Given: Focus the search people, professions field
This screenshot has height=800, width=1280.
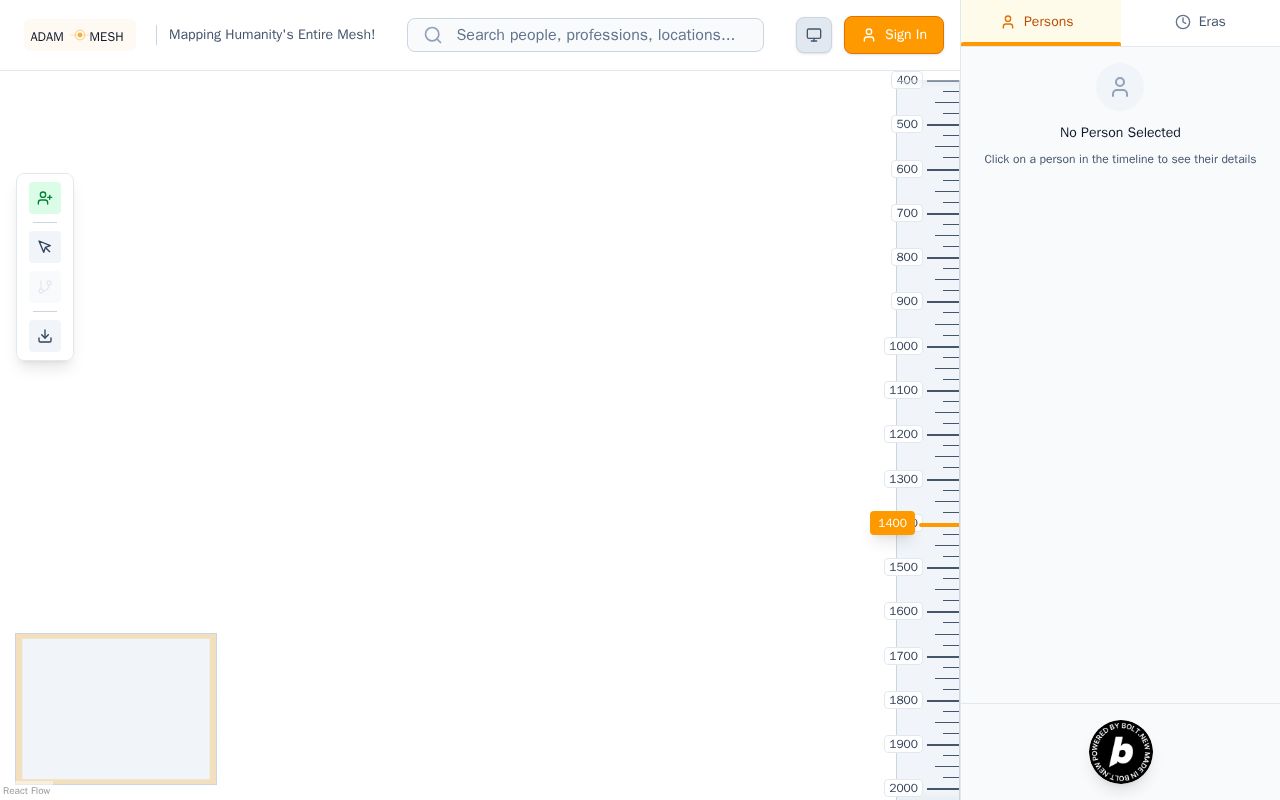Looking at the screenshot, I should coord(585,35).
